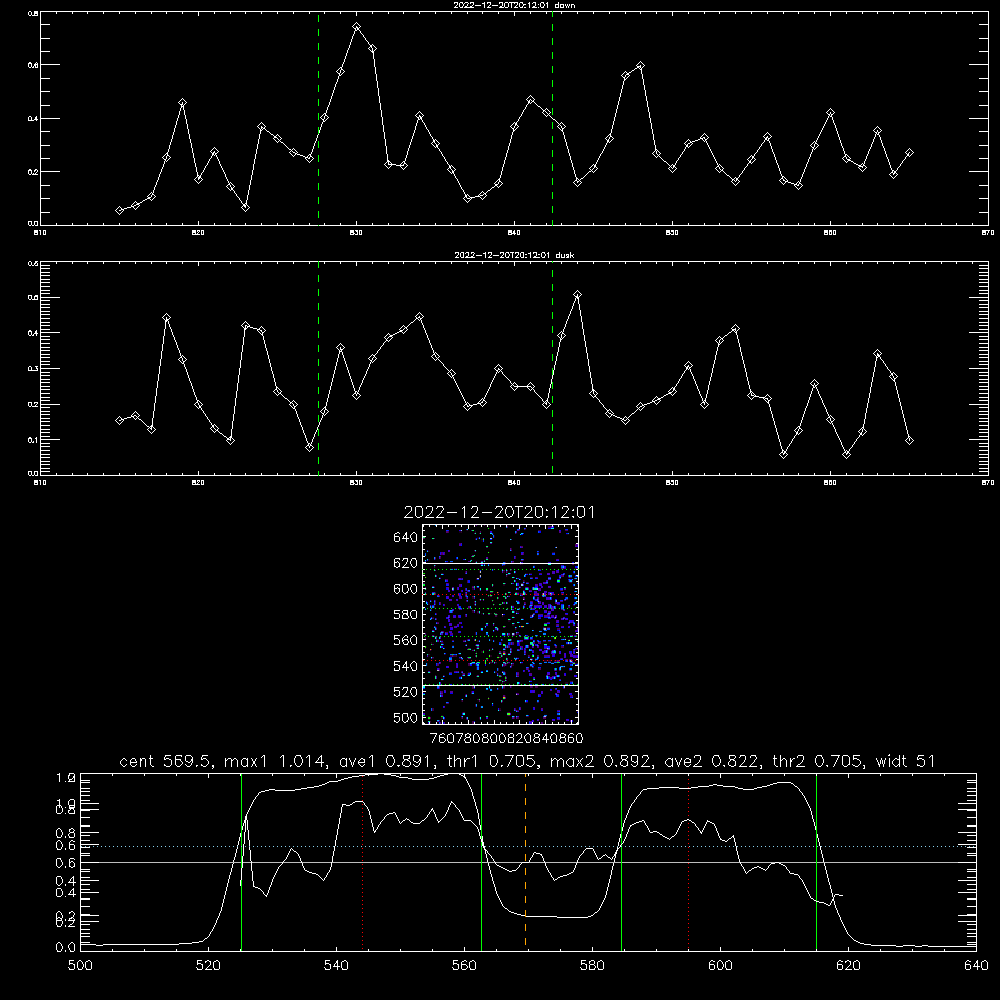Click x-axis label 640 of the bottom profile plot
The height and width of the screenshot is (1000, 1000).
(x=976, y=966)
